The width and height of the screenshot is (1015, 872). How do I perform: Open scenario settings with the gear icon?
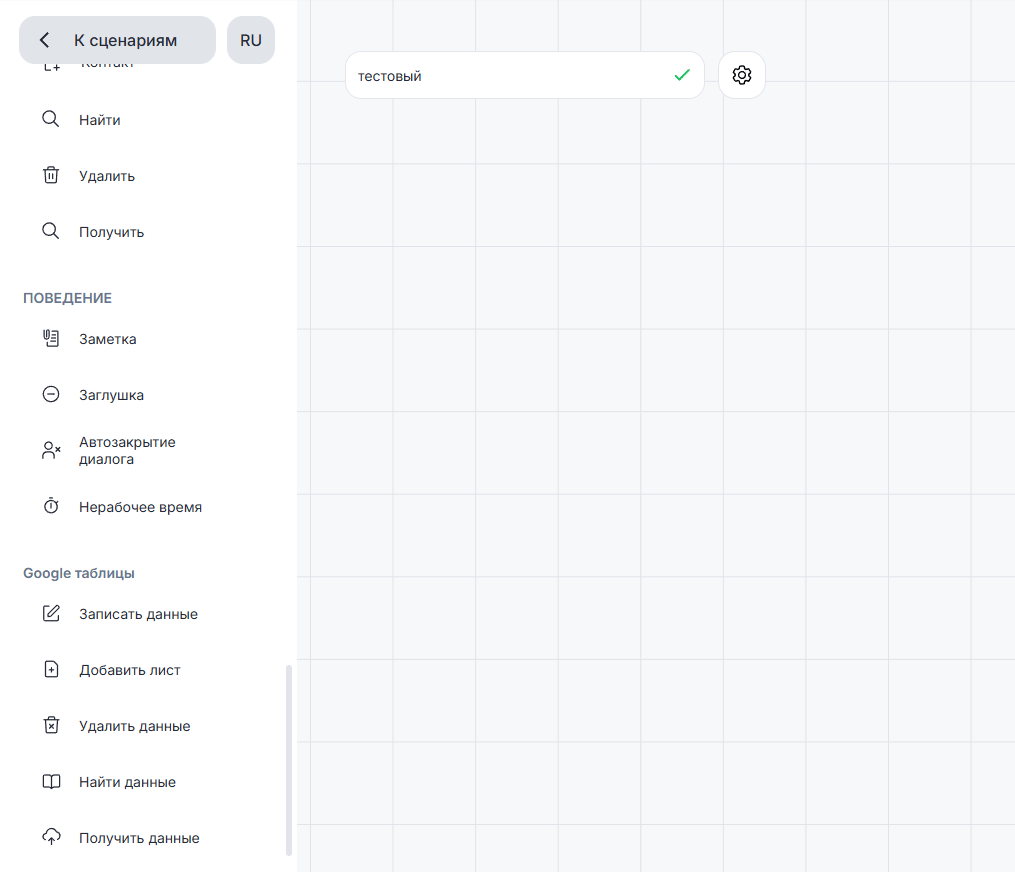coord(742,75)
